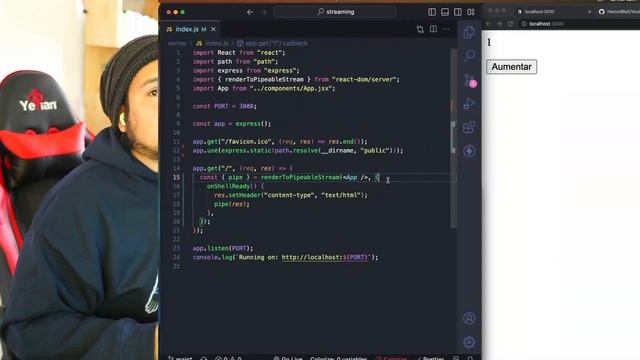The height and width of the screenshot is (360, 640).
Task: Click the editor vertical scrollbar
Action: point(453,139)
